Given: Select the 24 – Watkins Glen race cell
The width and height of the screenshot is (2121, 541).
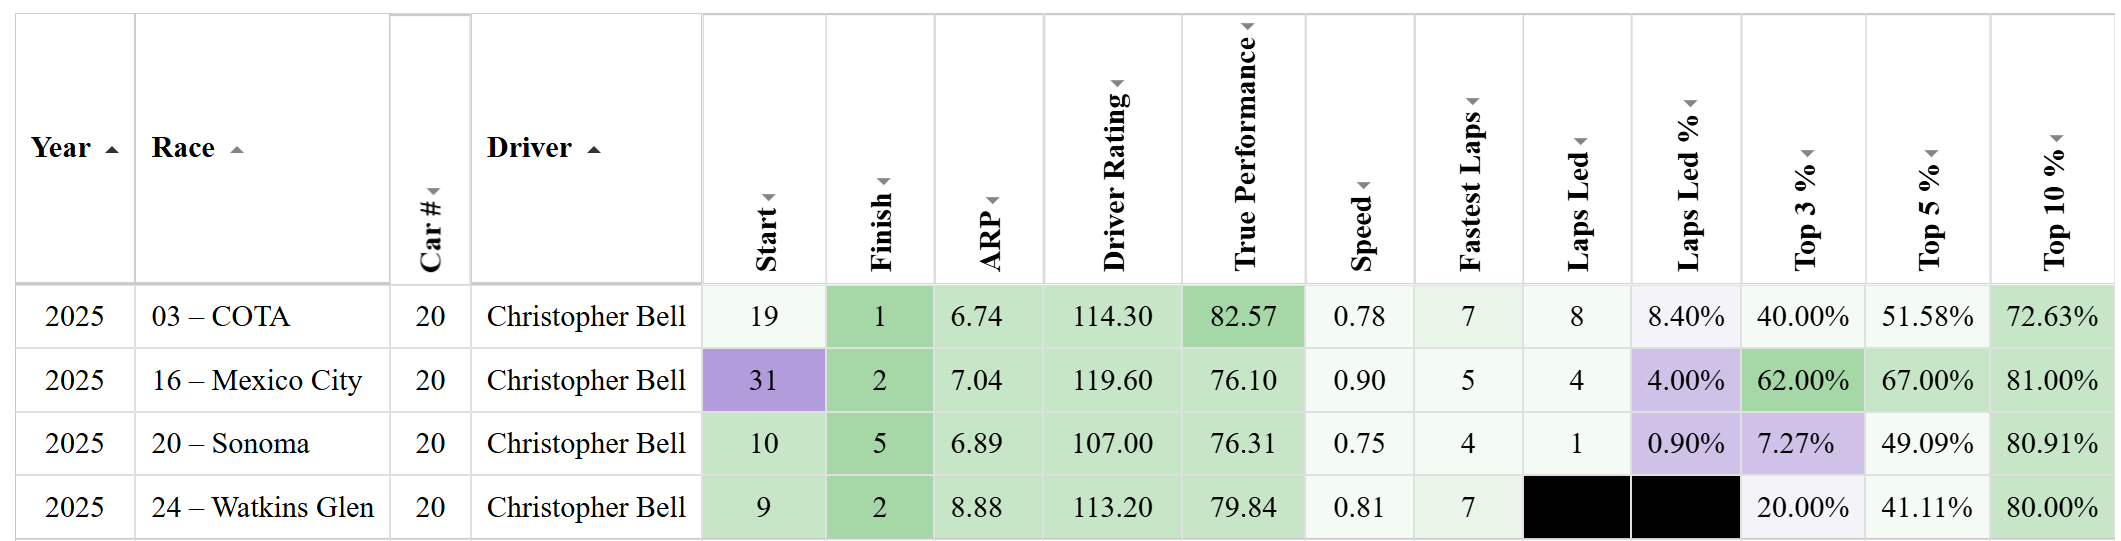Looking at the screenshot, I should tap(262, 508).
